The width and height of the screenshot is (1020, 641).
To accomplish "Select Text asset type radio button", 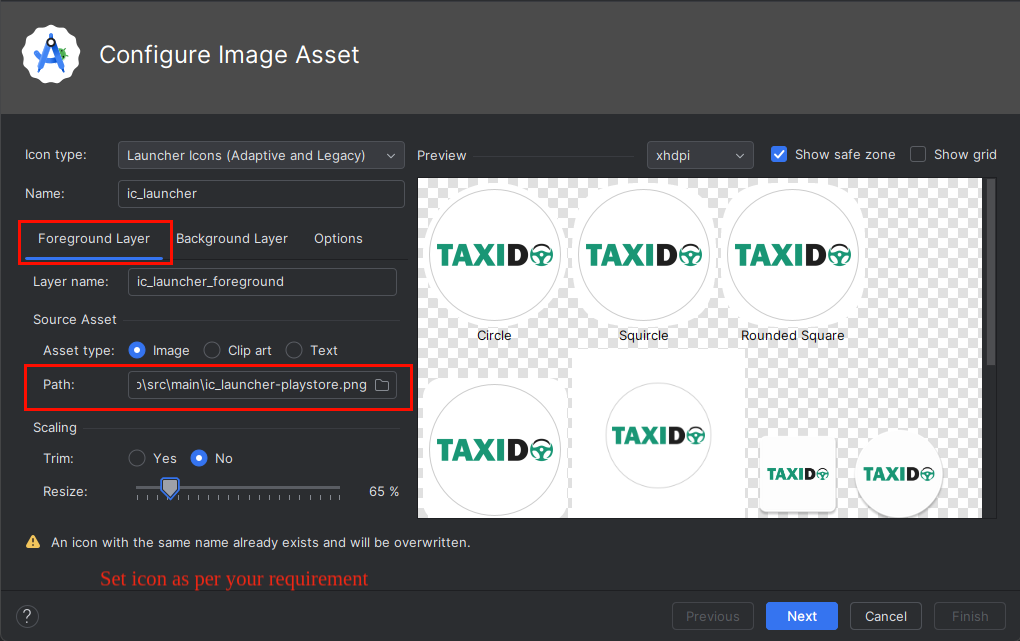I will 294,350.
